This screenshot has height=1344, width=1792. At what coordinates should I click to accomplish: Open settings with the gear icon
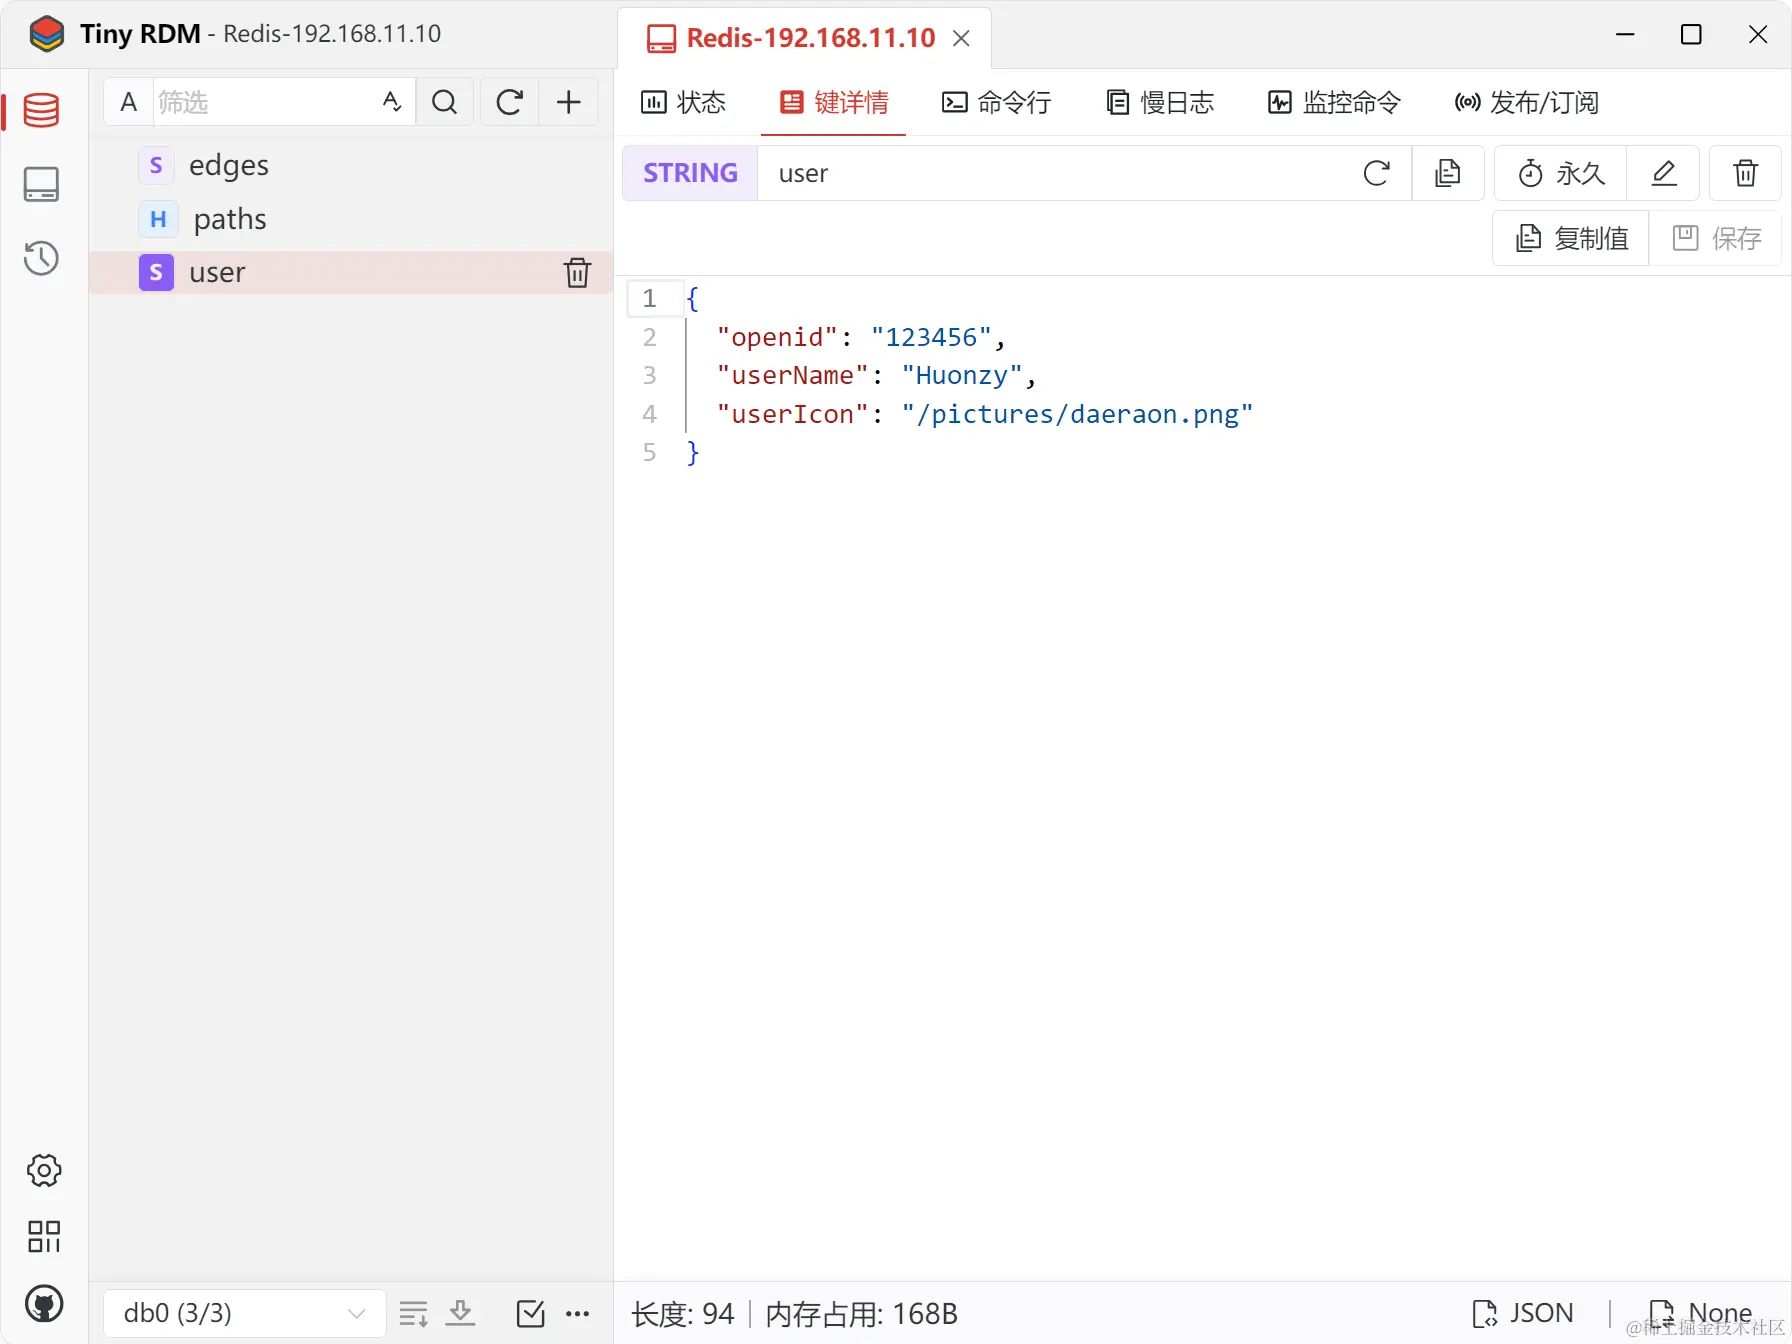click(44, 1170)
